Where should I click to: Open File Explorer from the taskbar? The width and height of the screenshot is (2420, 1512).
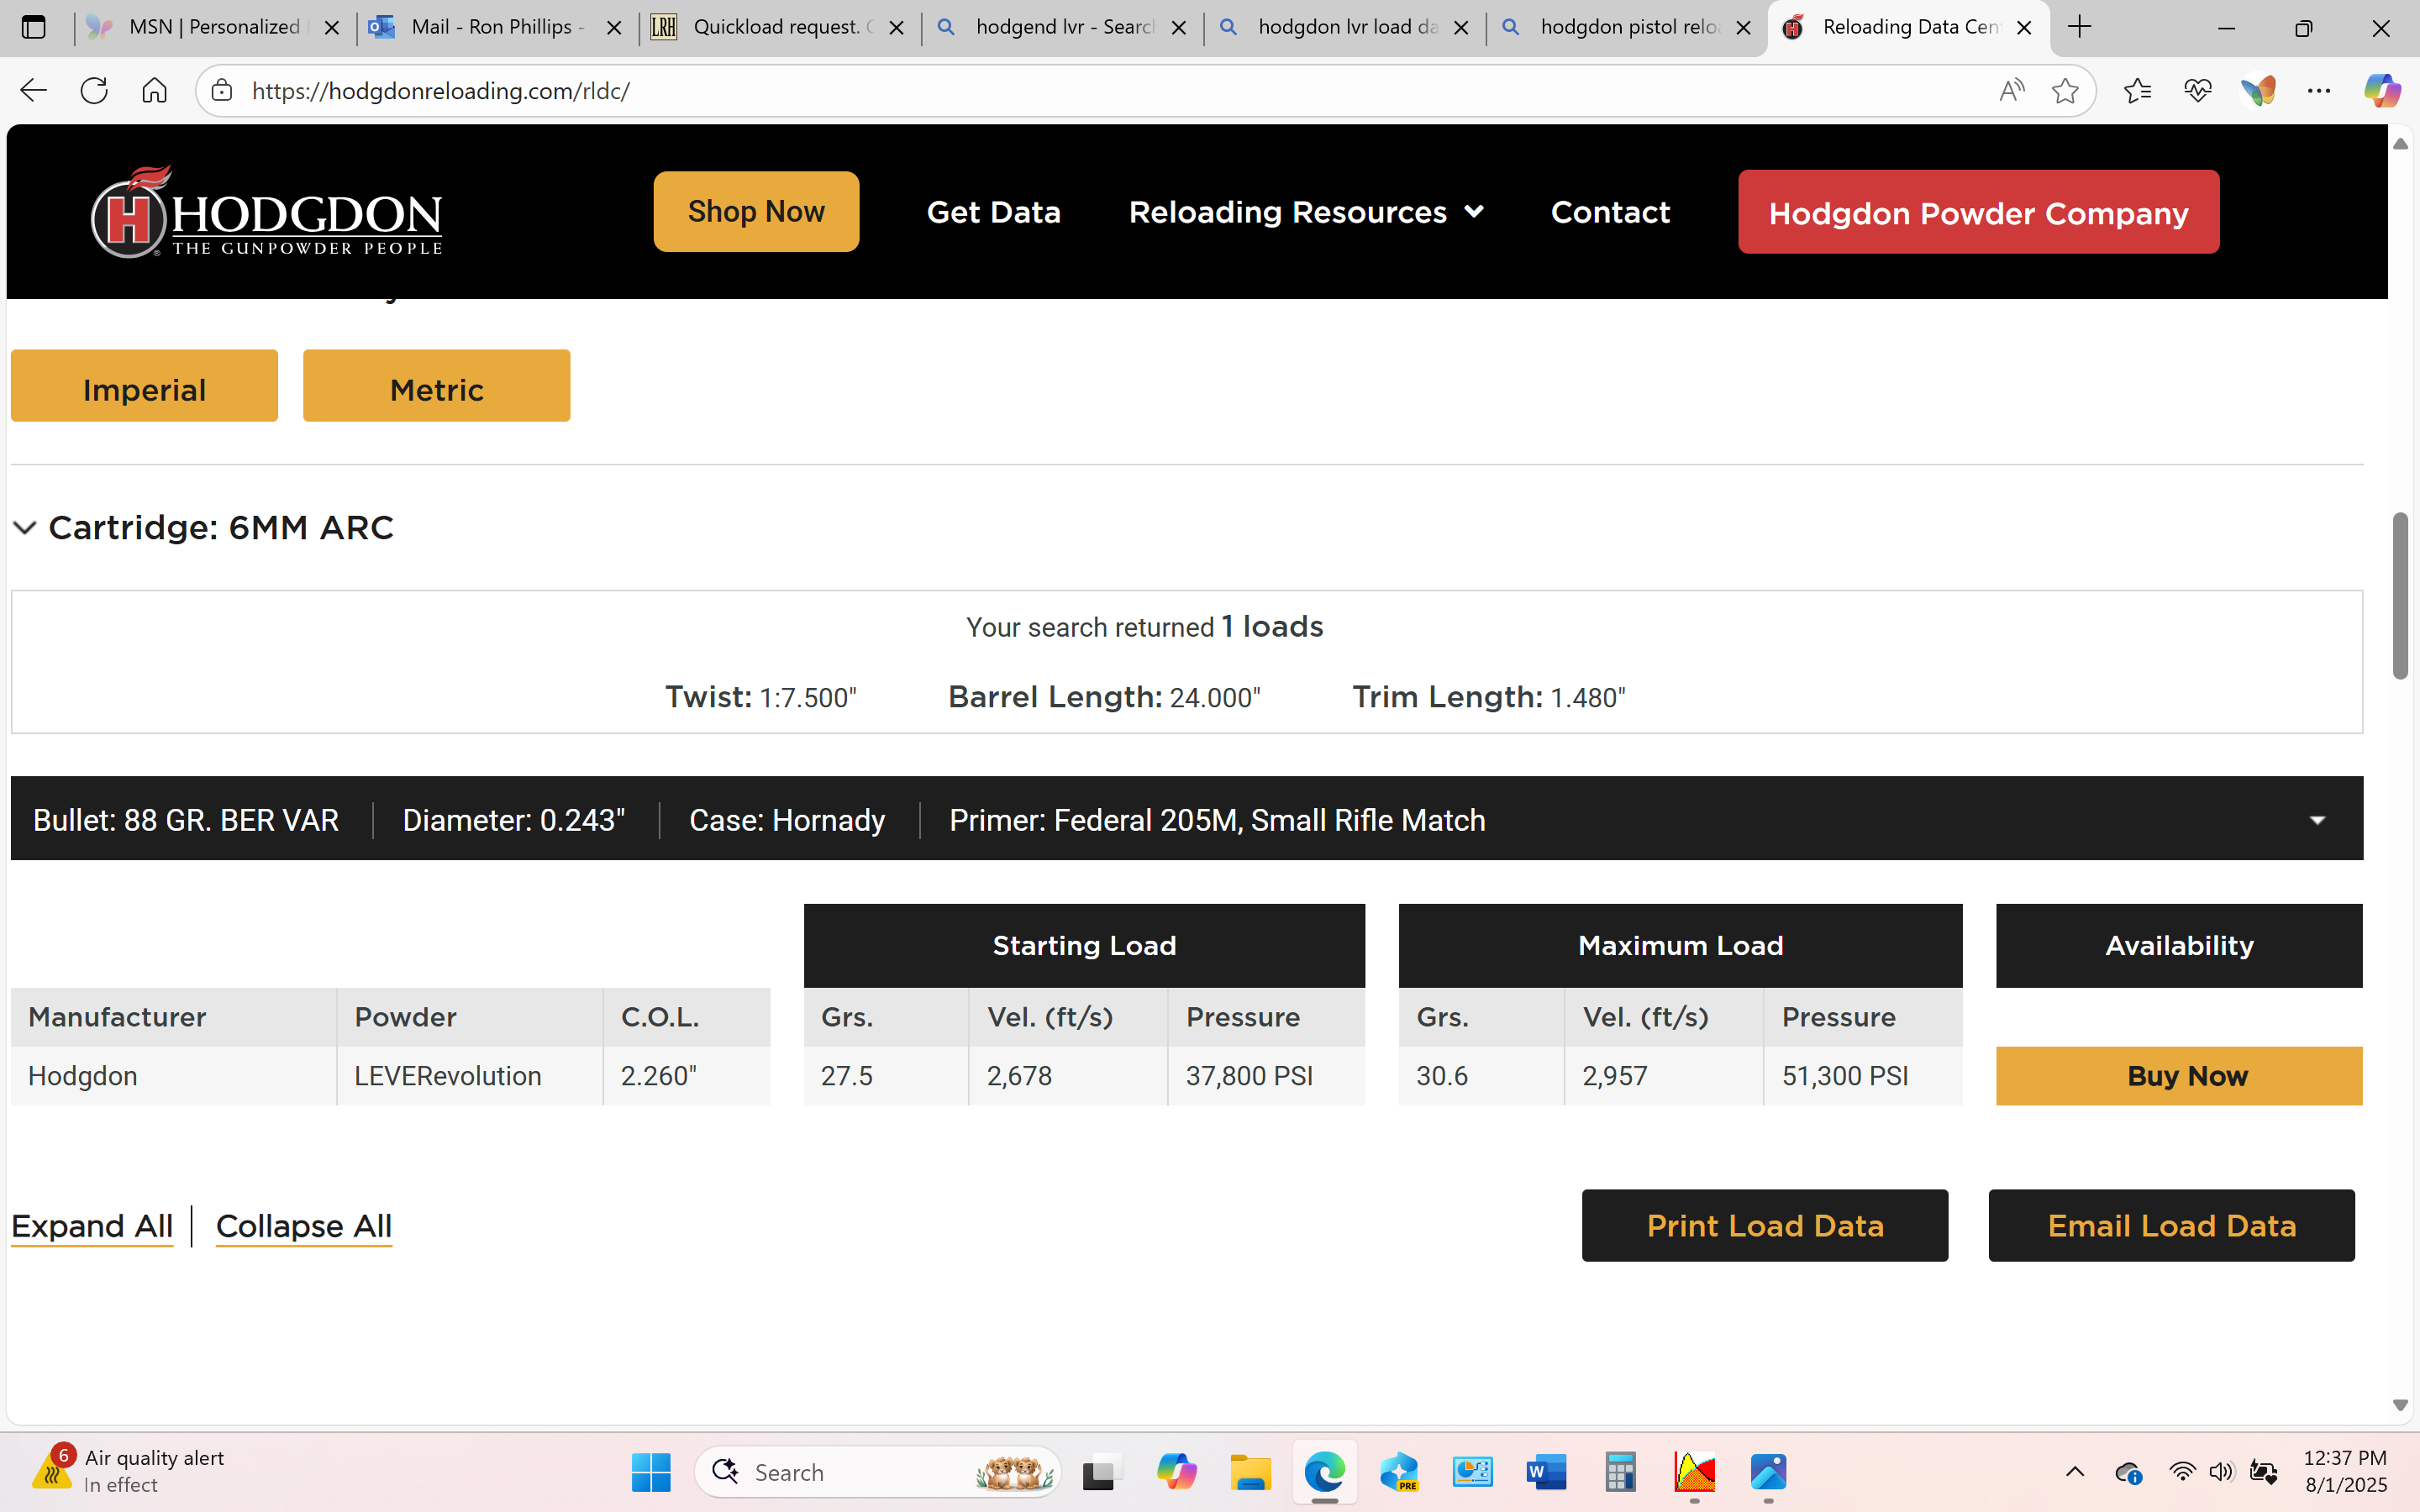tap(1250, 1472)
